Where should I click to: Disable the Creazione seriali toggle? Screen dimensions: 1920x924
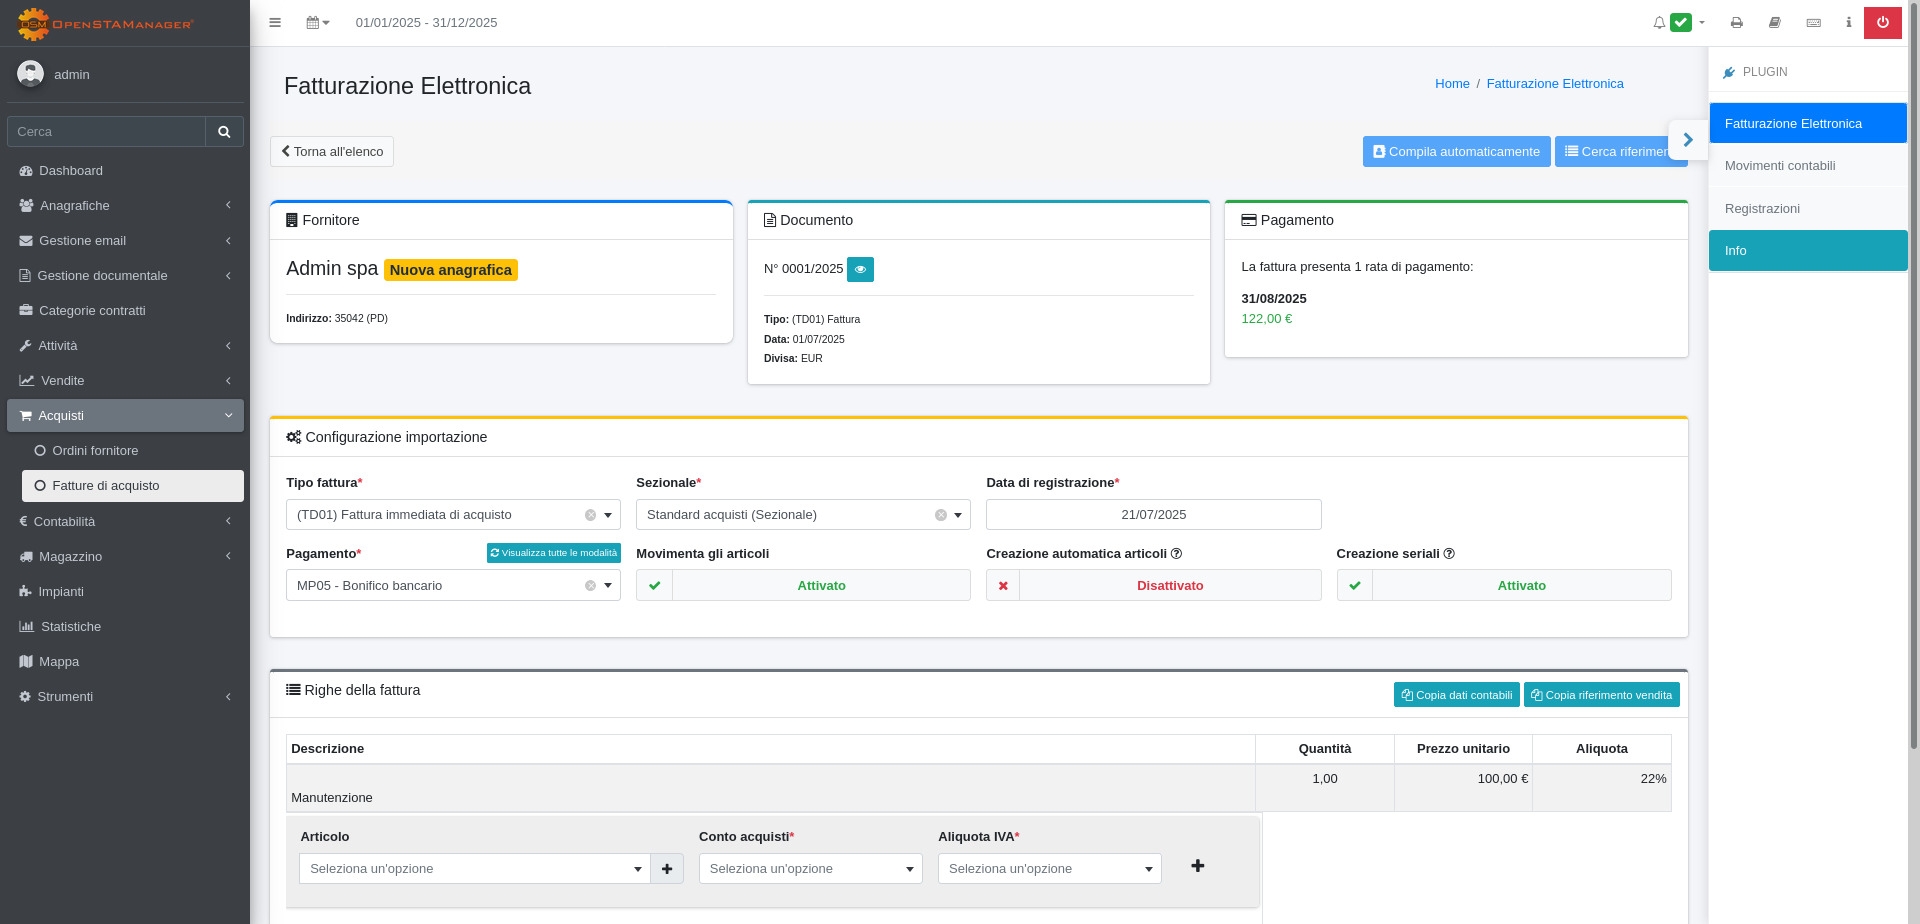click(1503, 585)
